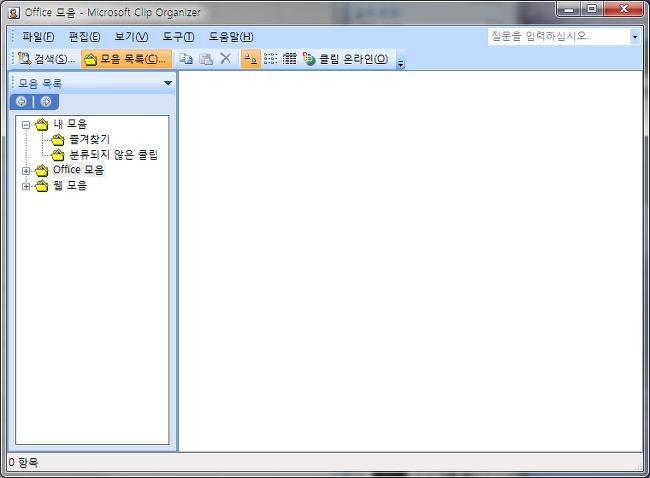Image resolution: width=650 pixels, height=478 pixels.
Task: Open the 보기(V) menu
Action: [131, 36]
